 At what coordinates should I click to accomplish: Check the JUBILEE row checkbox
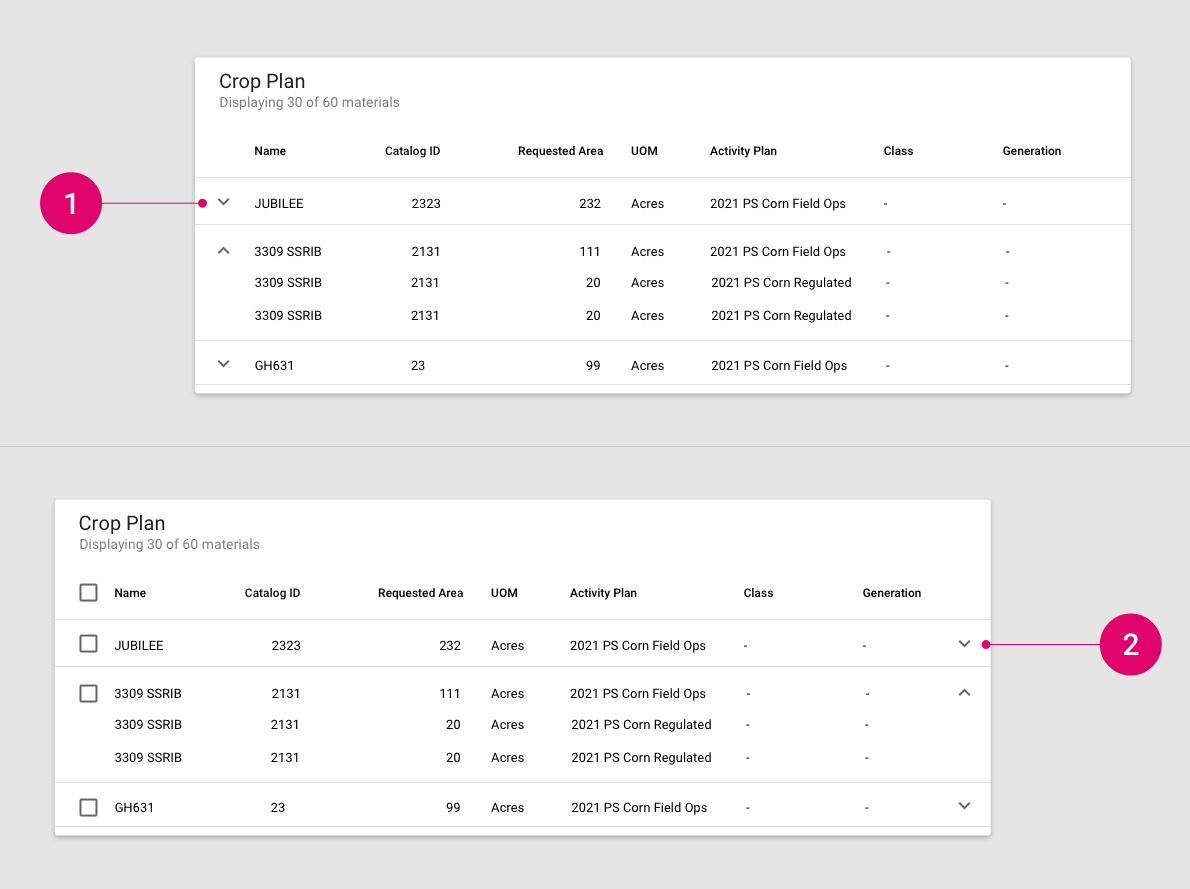(89, 644)
